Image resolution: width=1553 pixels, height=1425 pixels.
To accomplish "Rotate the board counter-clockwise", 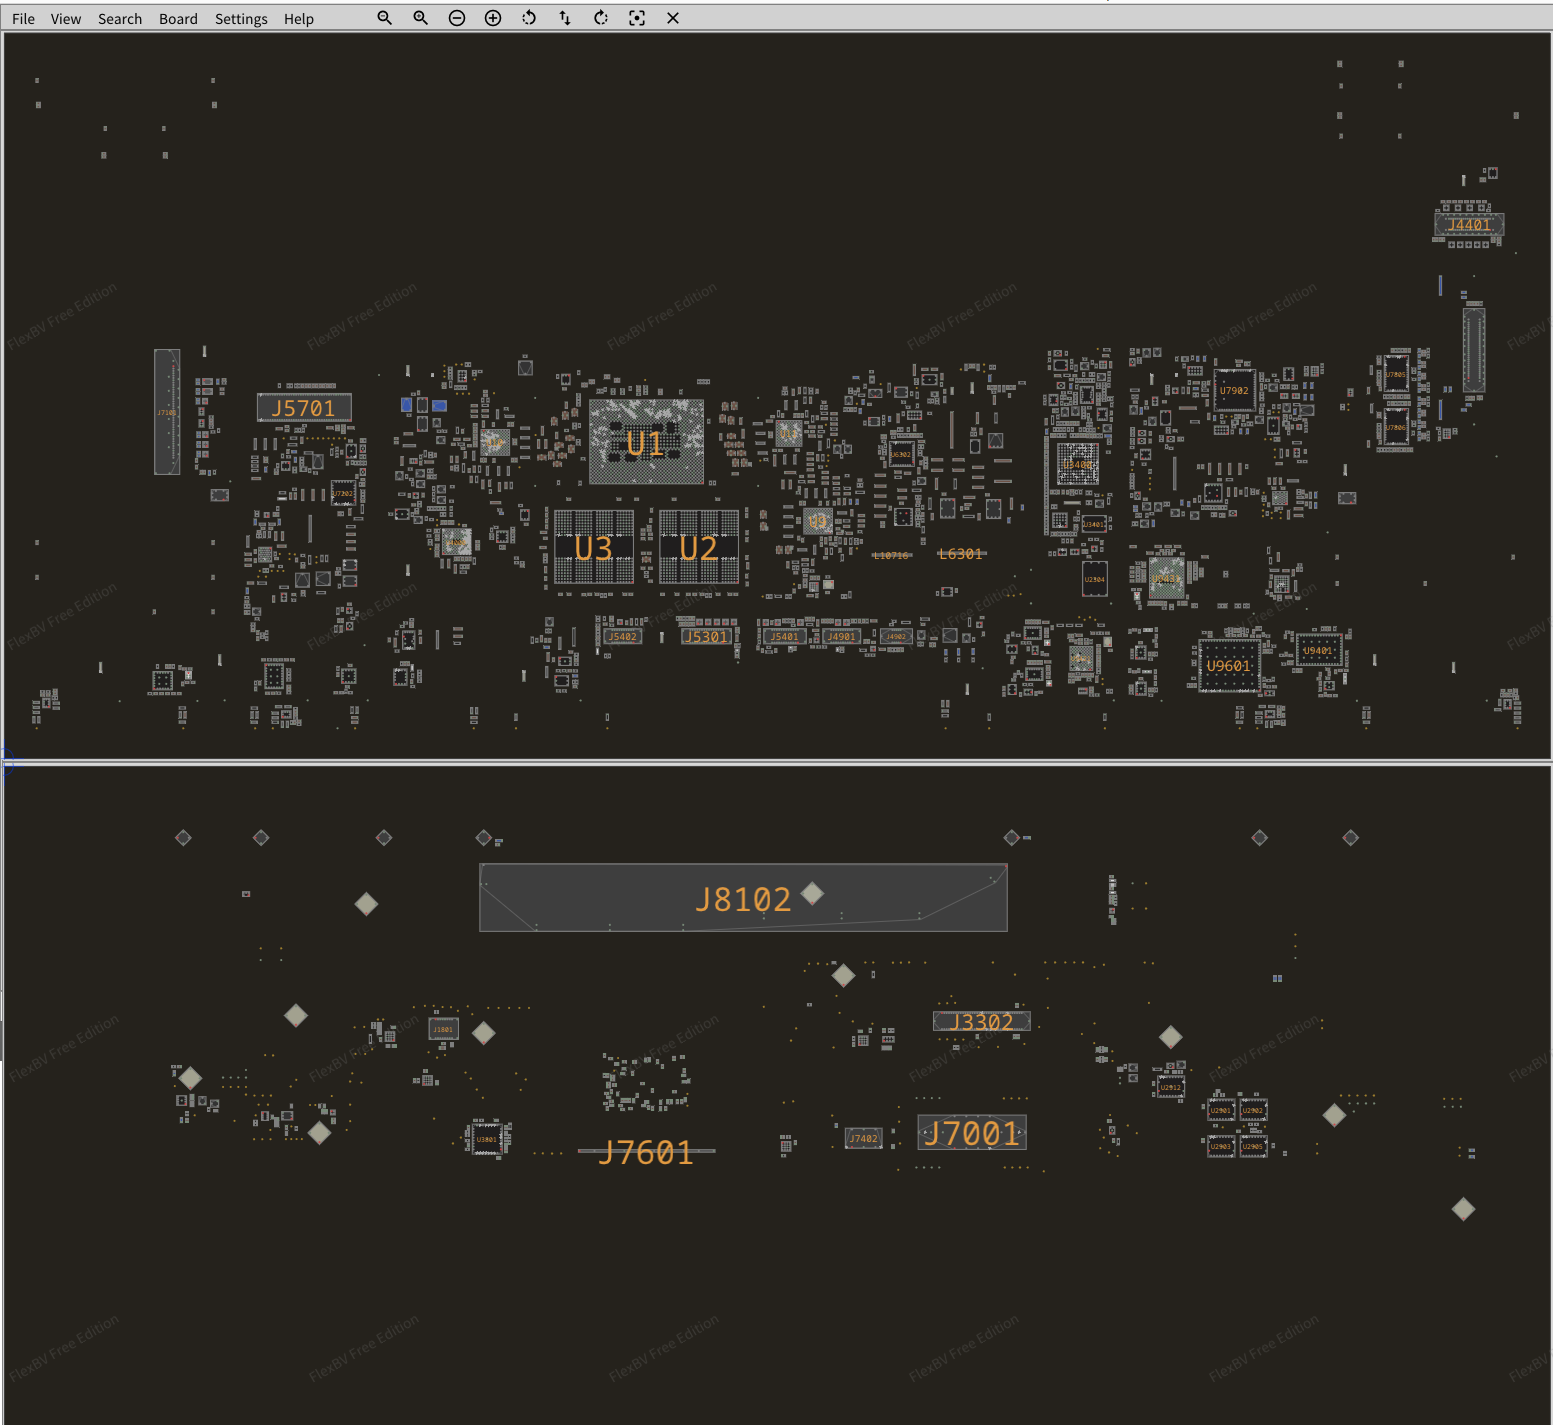I will [x=529, y=18].
